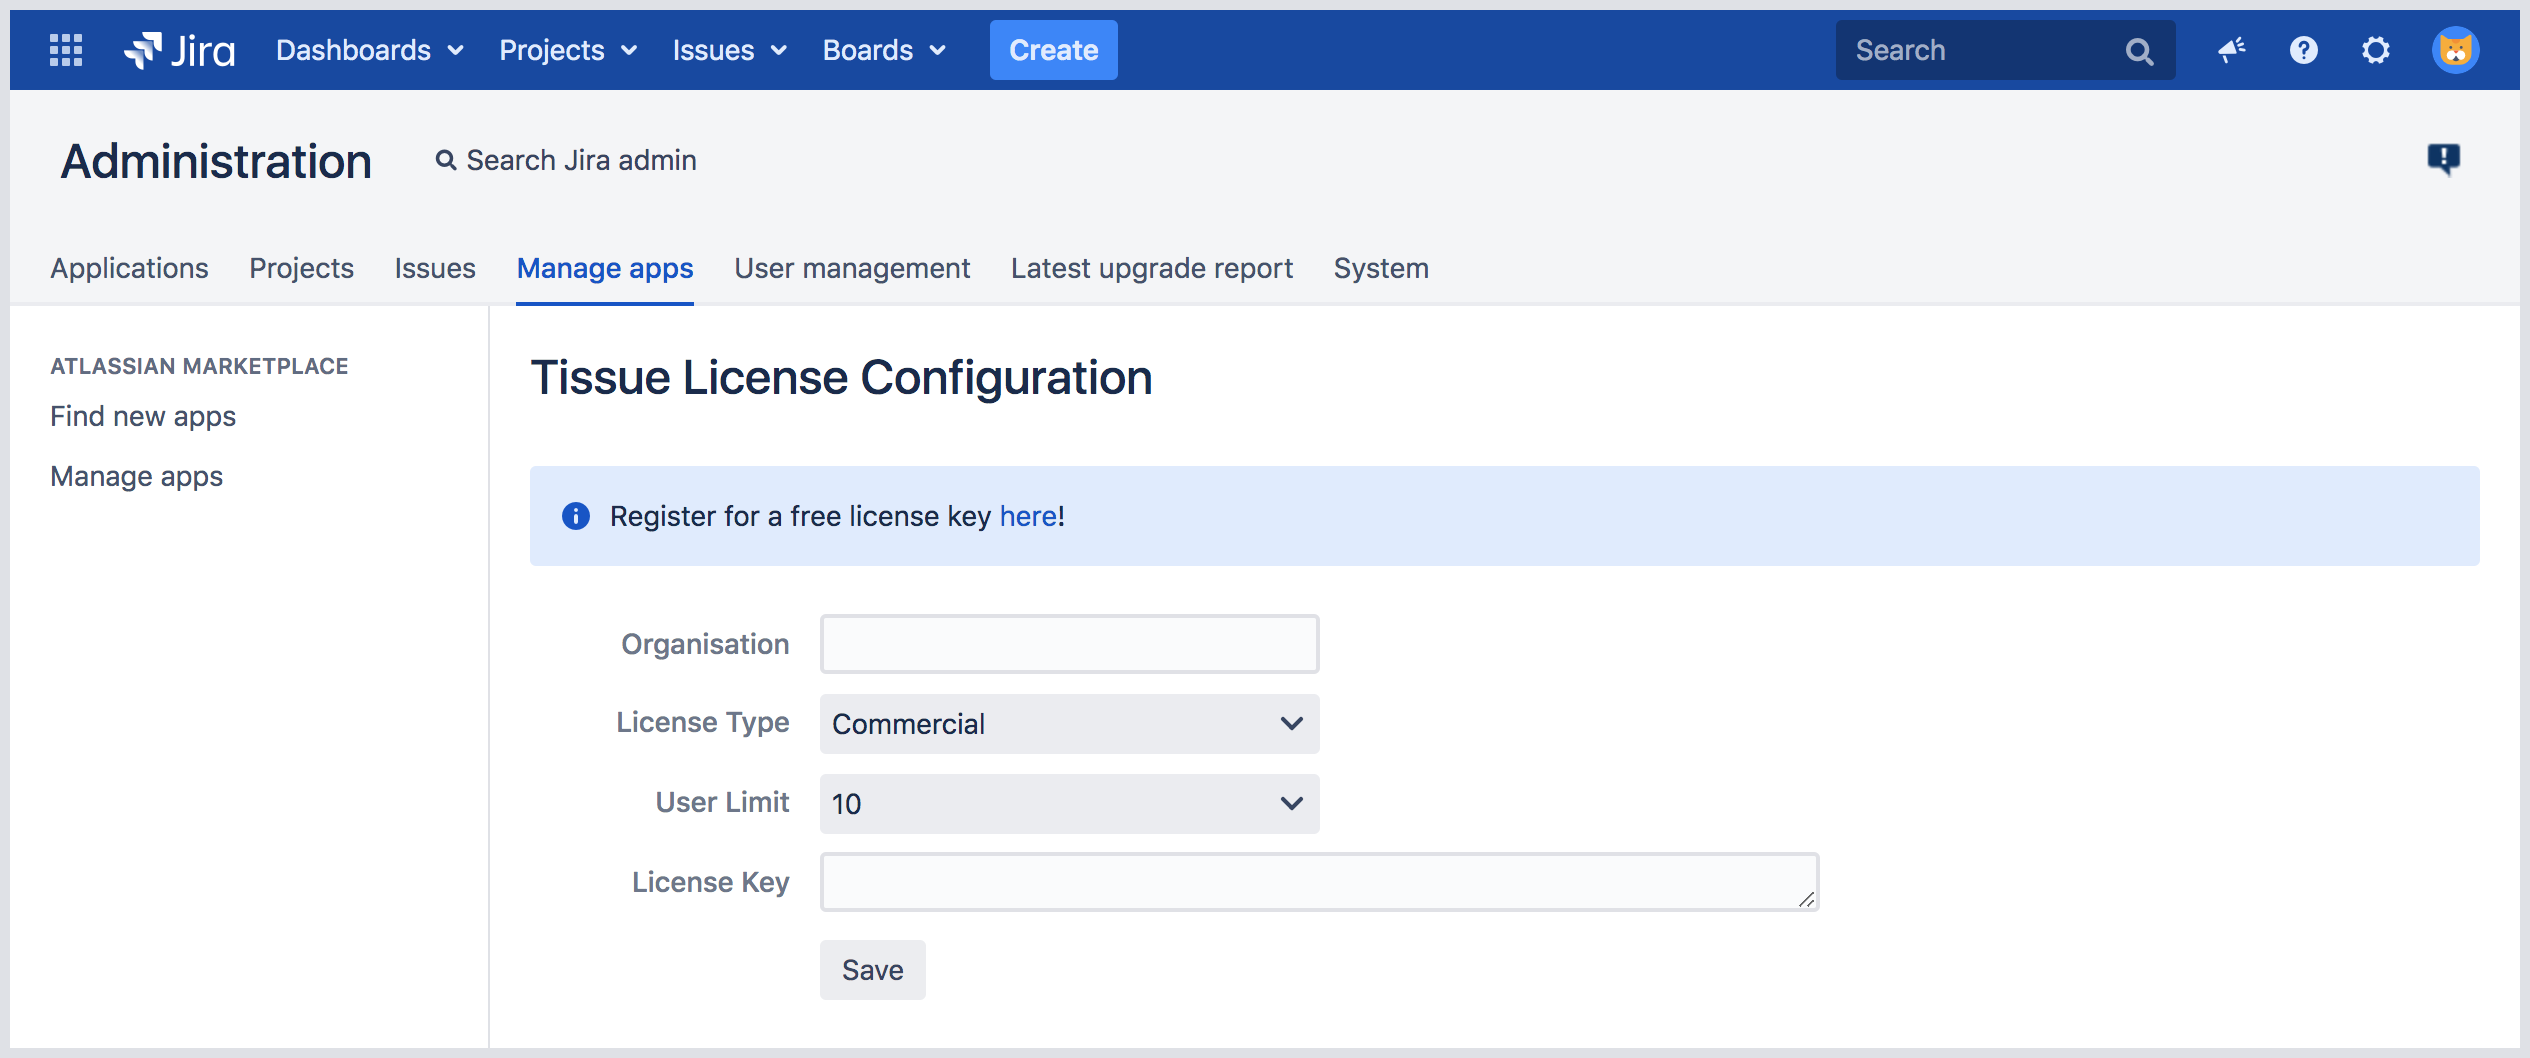
Task: Open Manage apps in sidebar
Action: pos(137,476)
